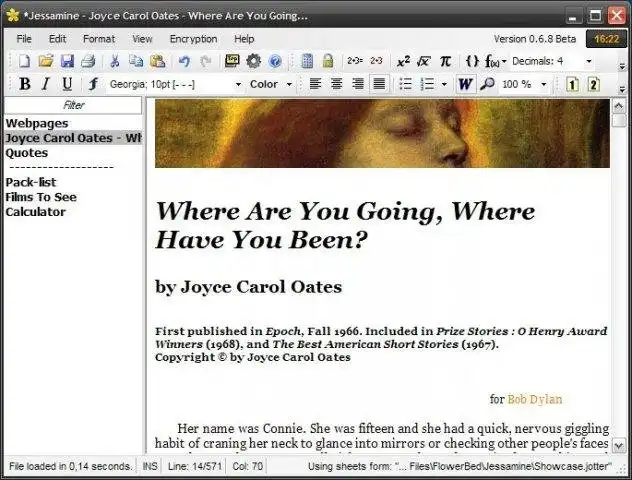Image resolution: width=632 pixels, height=480 pixels.
Task: Toggle bold formatting
Action: 25,84
